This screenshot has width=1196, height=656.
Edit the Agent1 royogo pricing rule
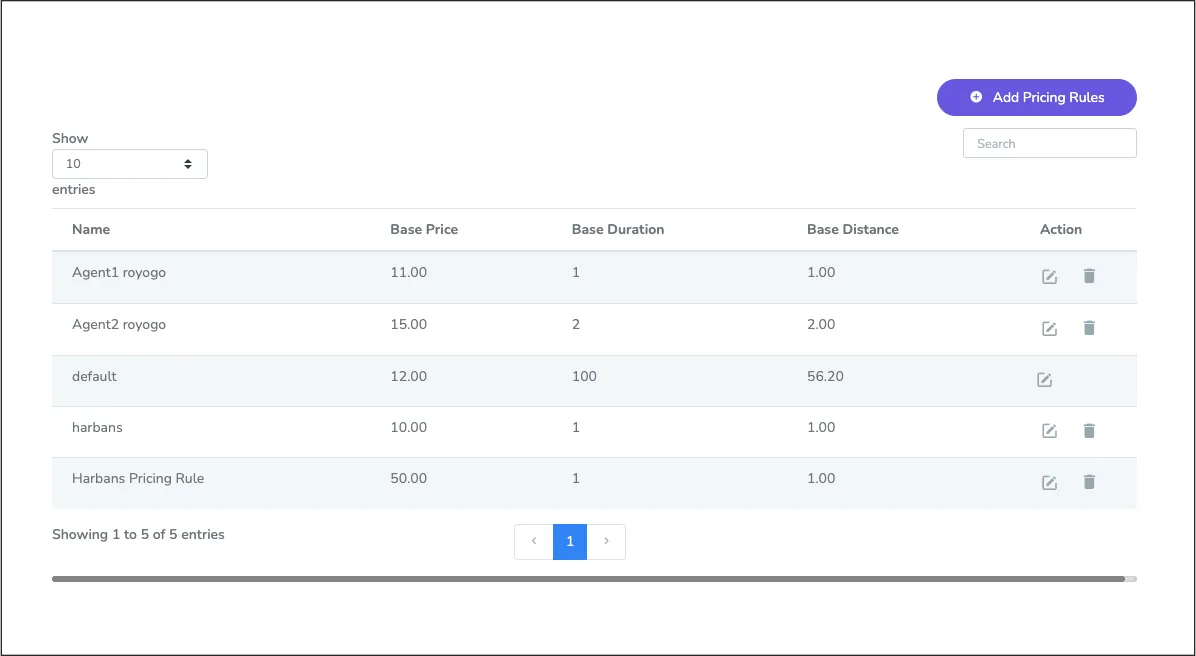click(x=1049, y=276)
